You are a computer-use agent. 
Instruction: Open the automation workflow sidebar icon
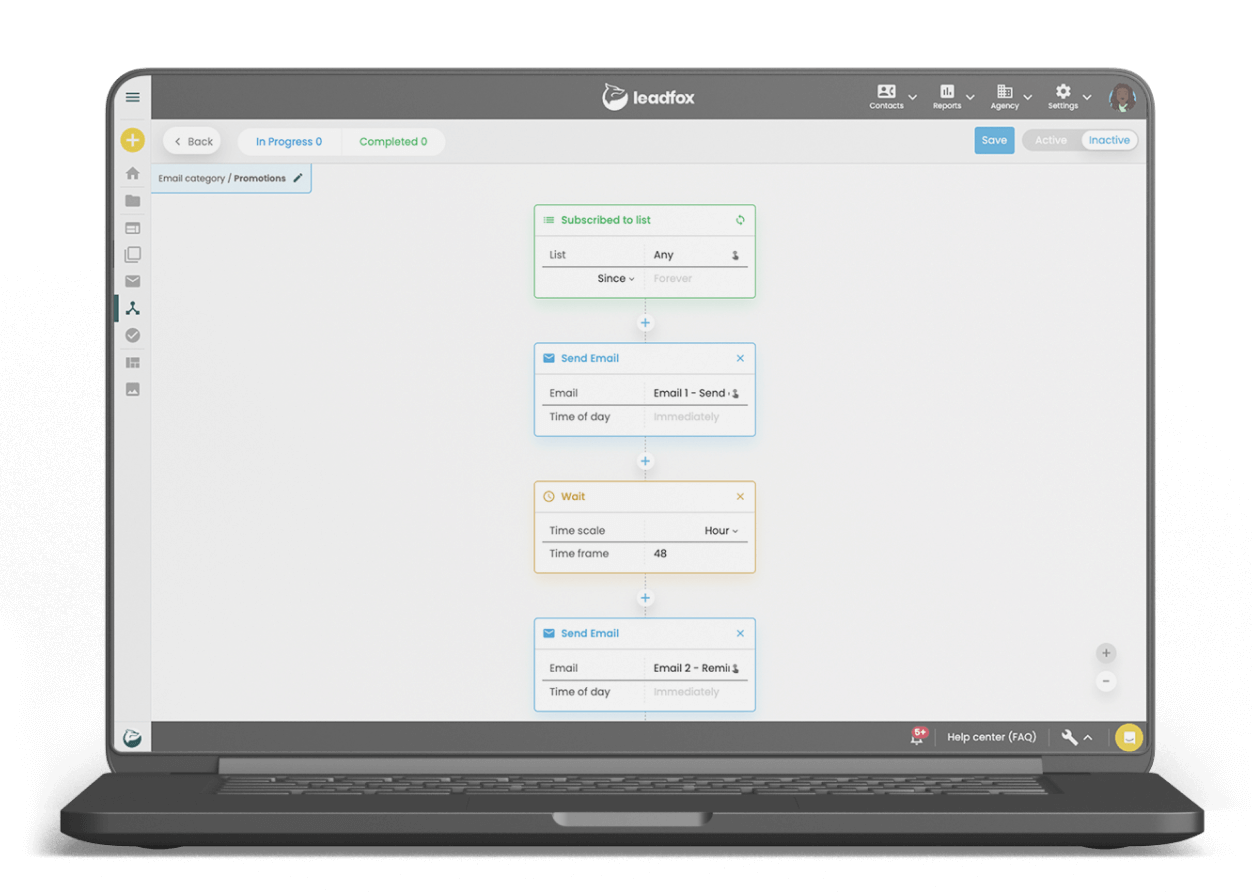point(132,308)
